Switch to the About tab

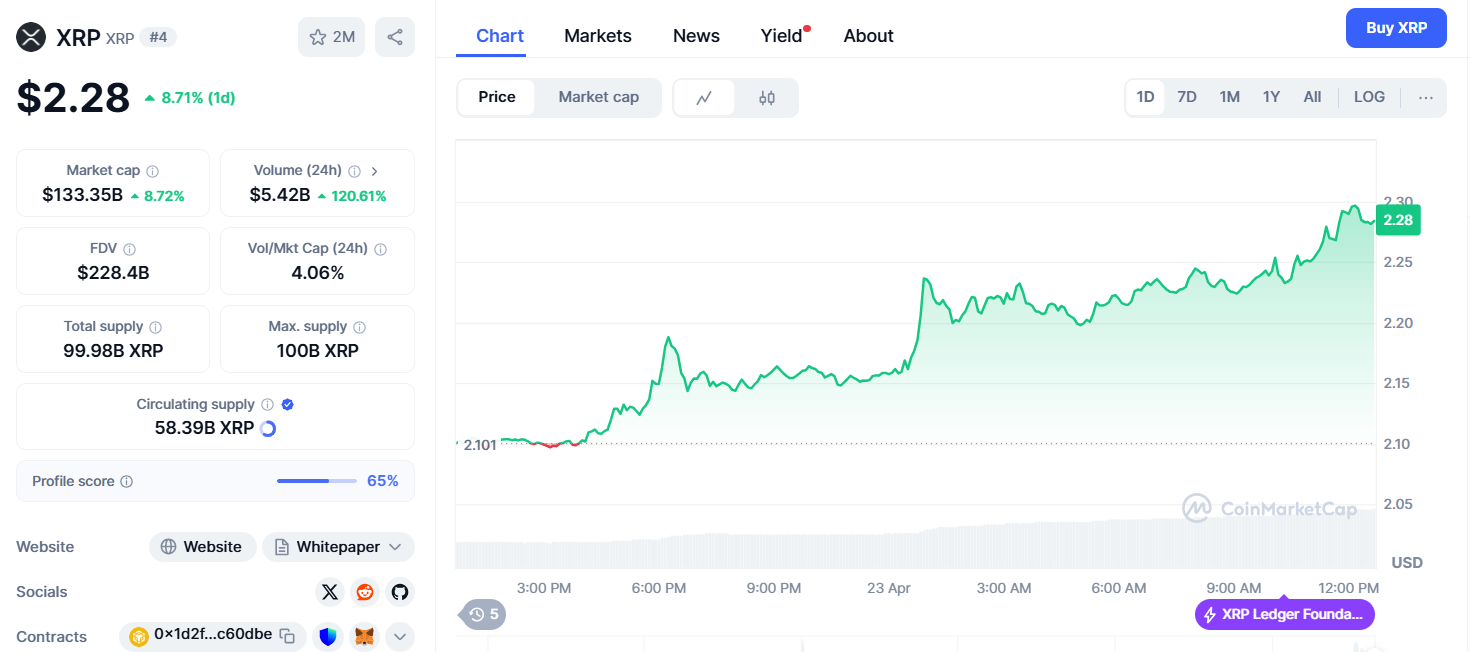pyautogui.click(x=868, y=36)
